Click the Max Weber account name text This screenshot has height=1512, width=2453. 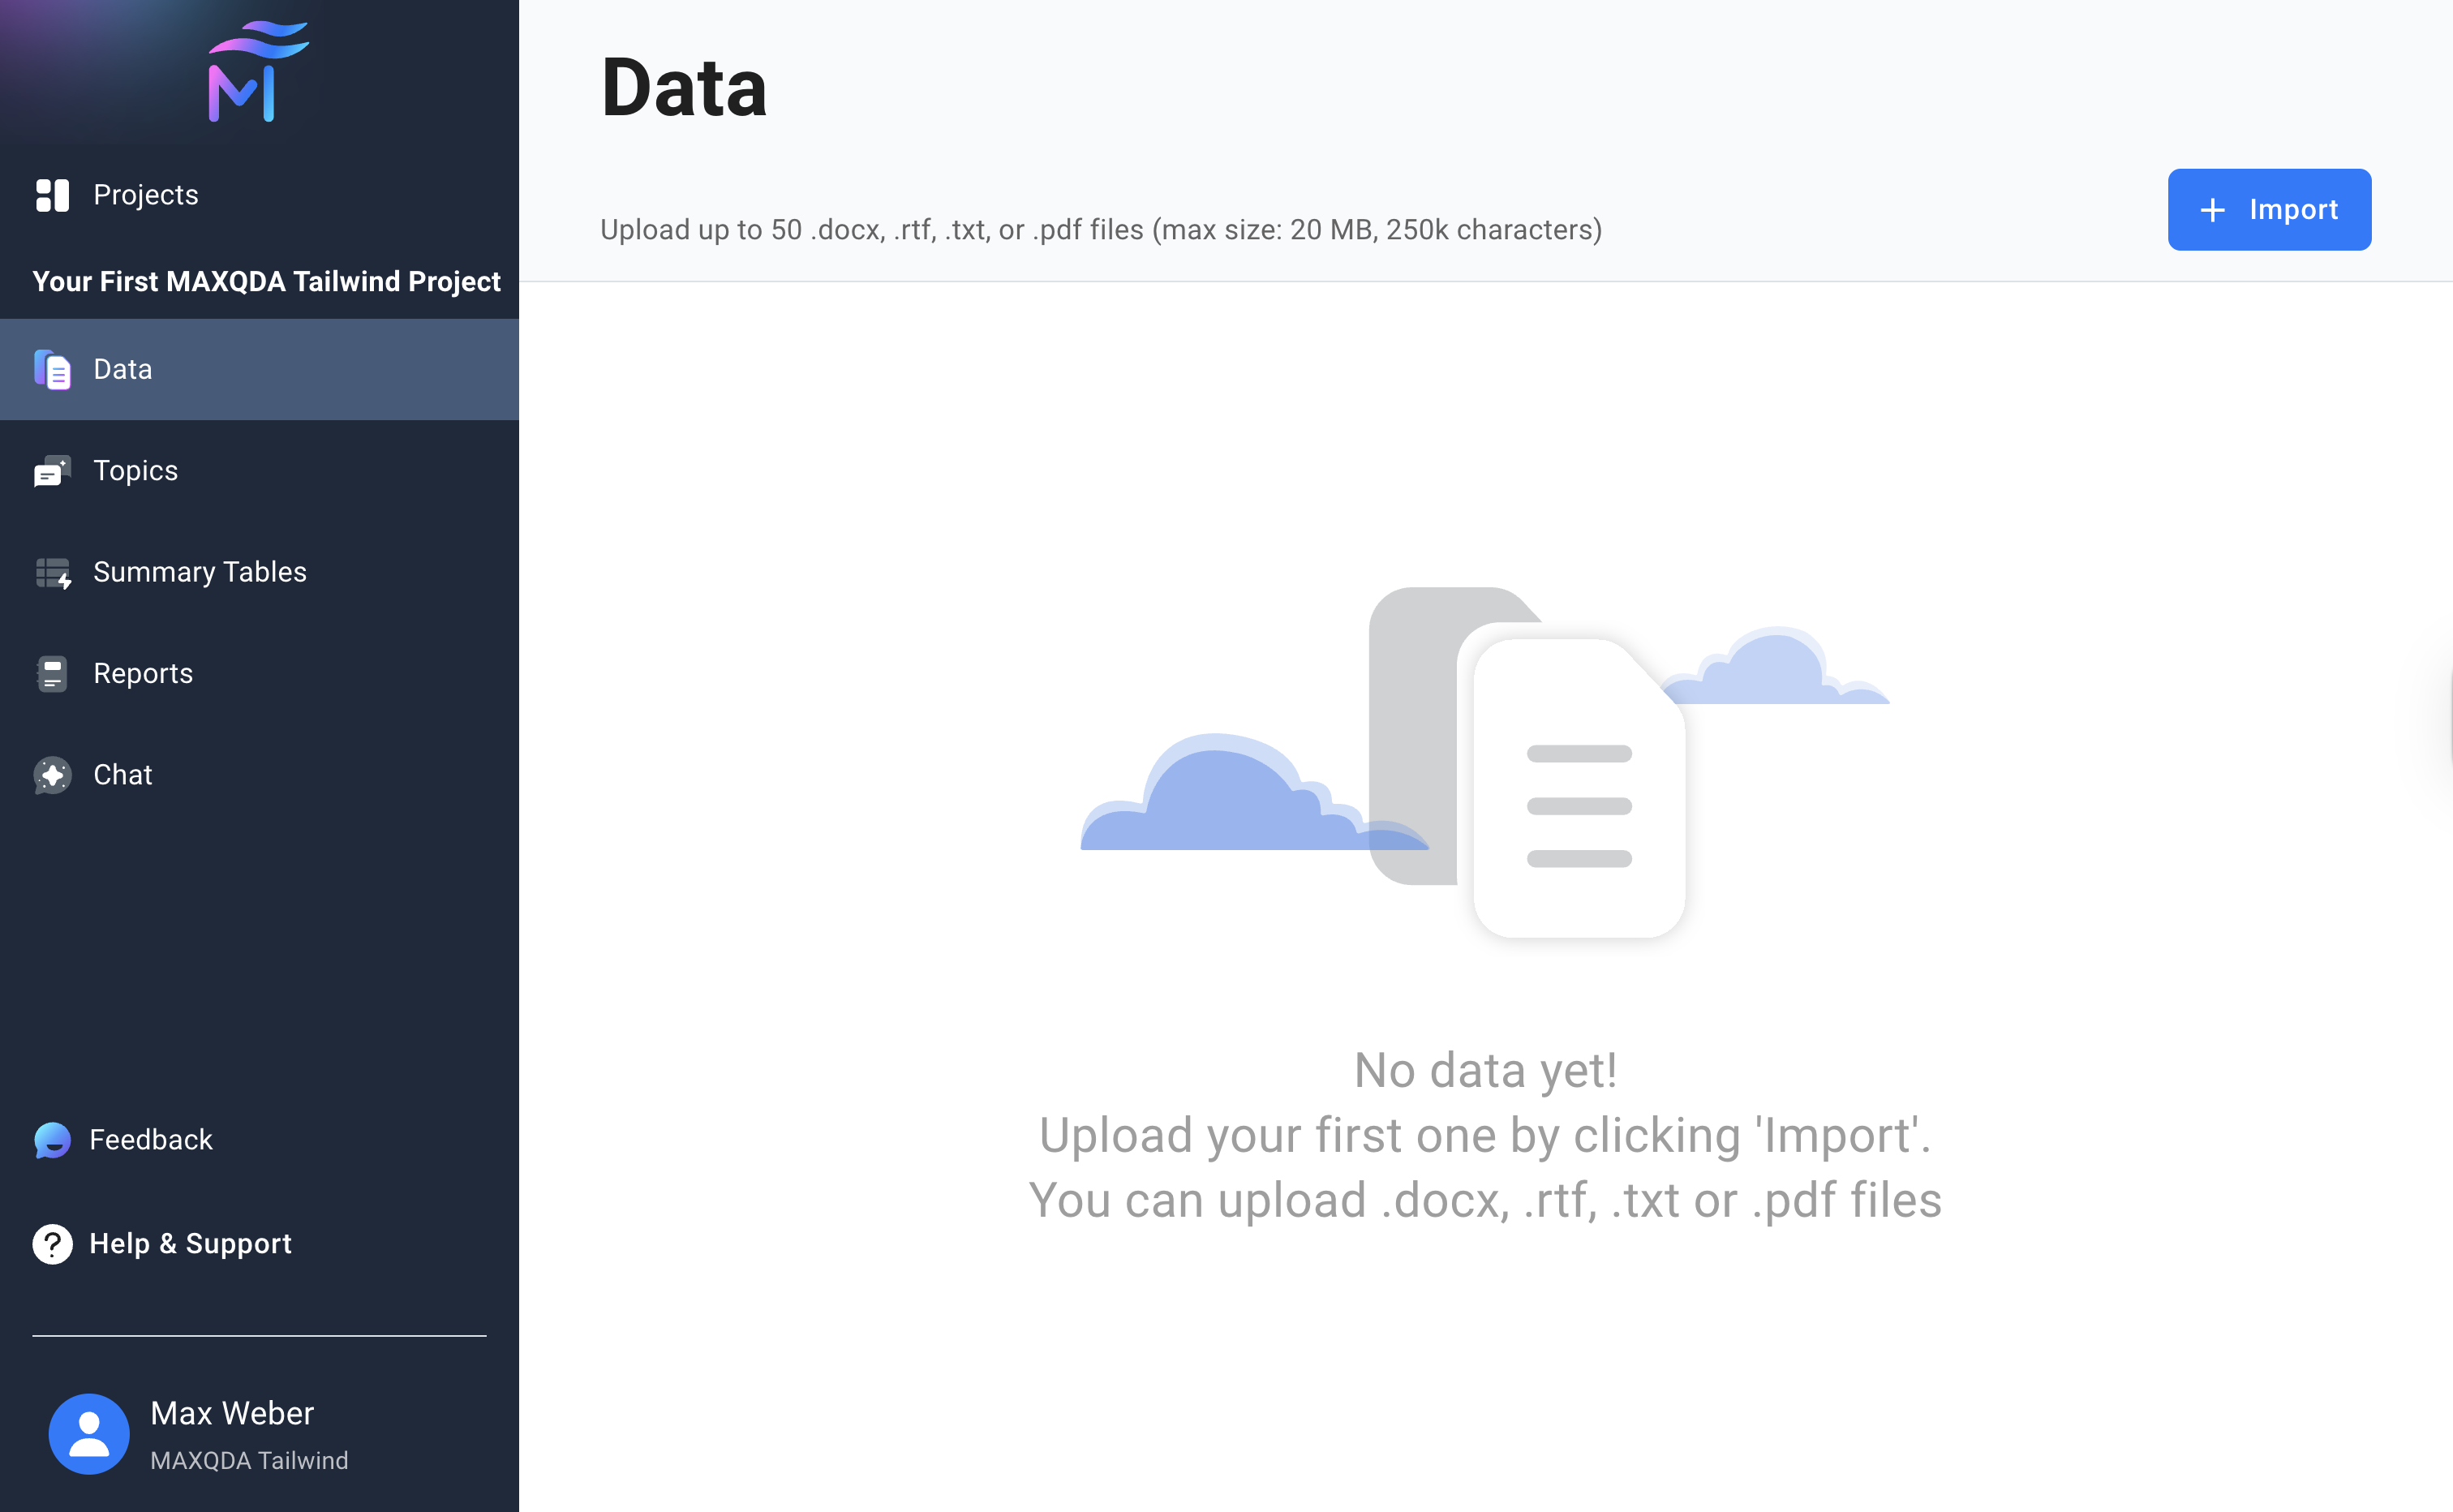click(232, 1414)
